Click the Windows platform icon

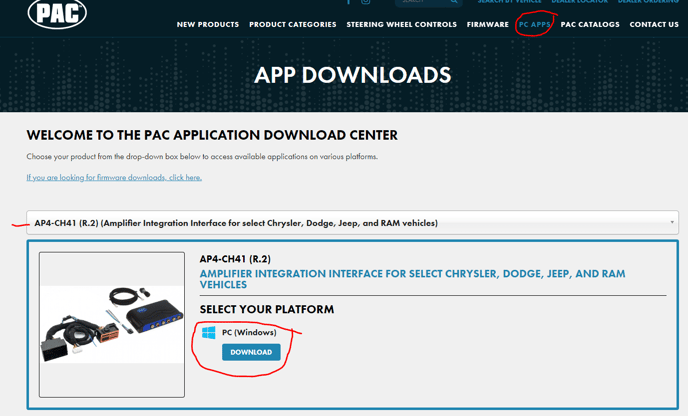[x=208, y=332]
